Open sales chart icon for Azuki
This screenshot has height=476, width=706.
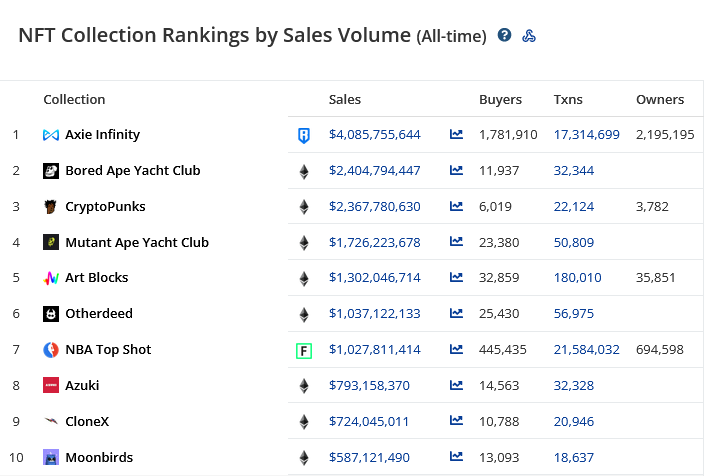pyautogui.click(x=456, y=385)
